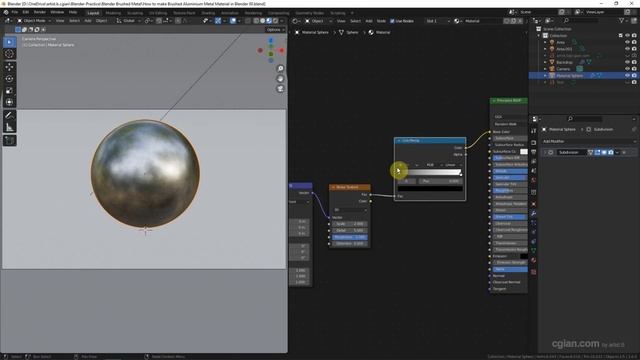Hide Material Sphere with its eye icon
This screenshot has width=640, height=360.
coord(627,76)
